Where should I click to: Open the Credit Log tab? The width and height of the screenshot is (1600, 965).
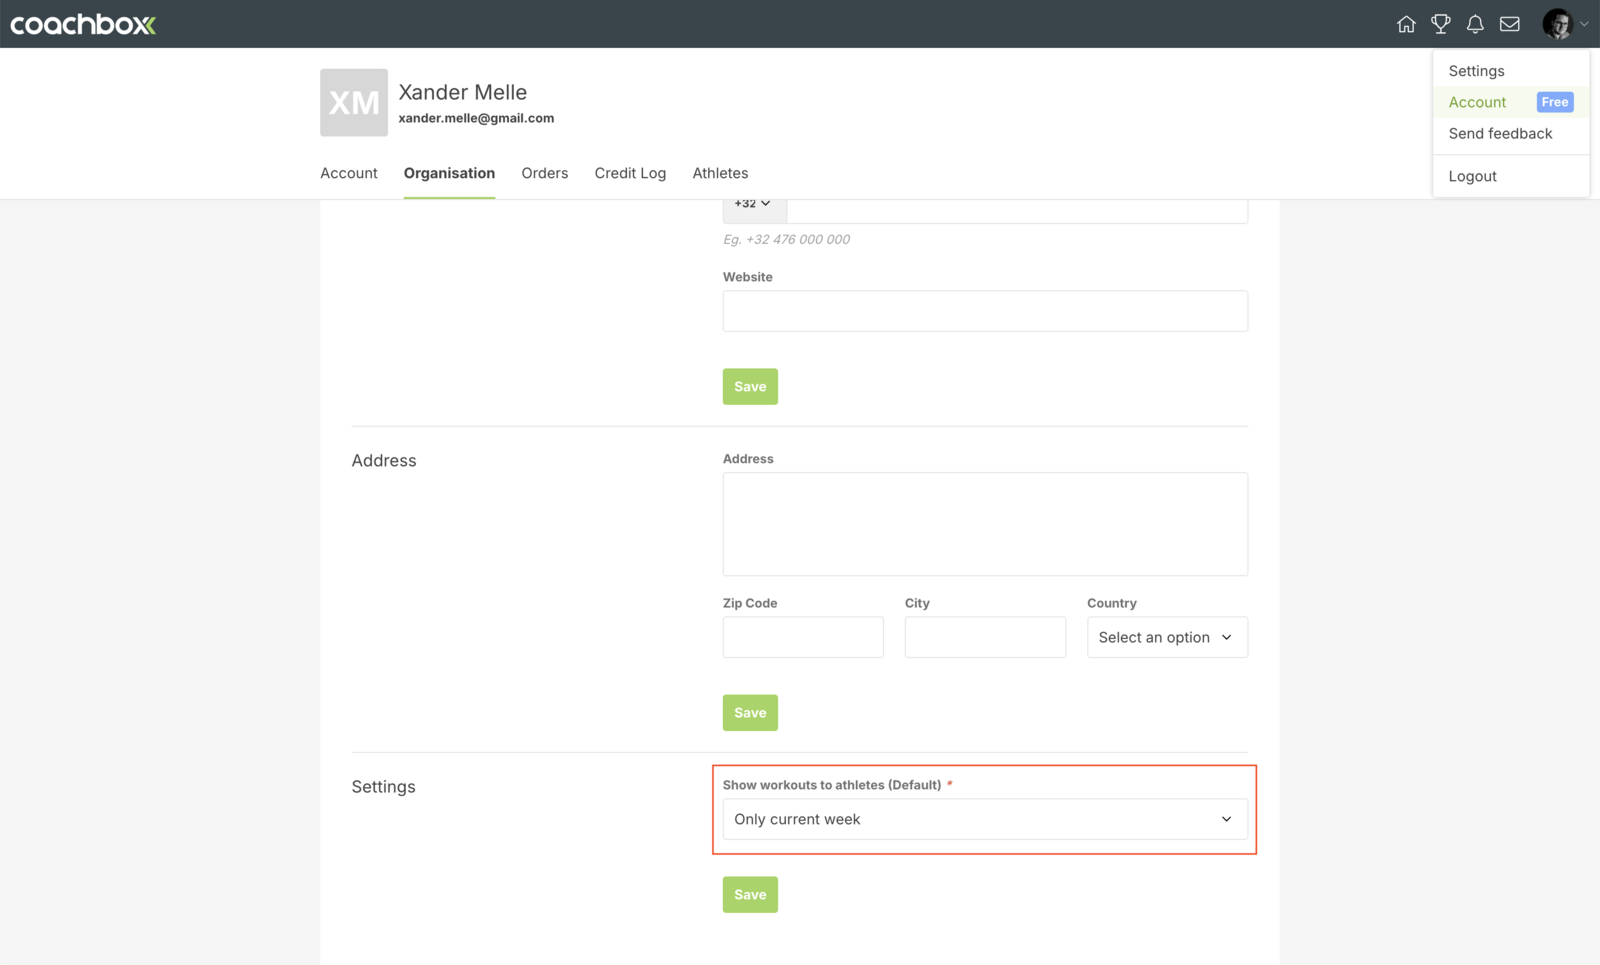pyautogui.click(x=630, y=173)
